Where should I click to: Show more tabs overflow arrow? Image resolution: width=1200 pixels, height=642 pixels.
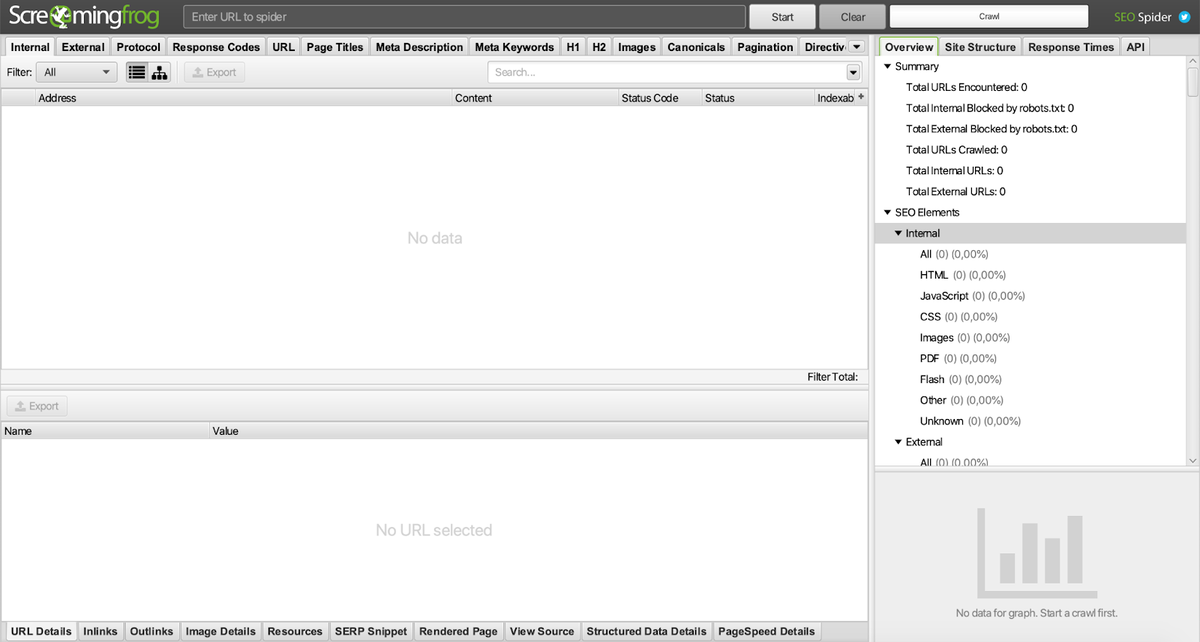coord(857,47)
